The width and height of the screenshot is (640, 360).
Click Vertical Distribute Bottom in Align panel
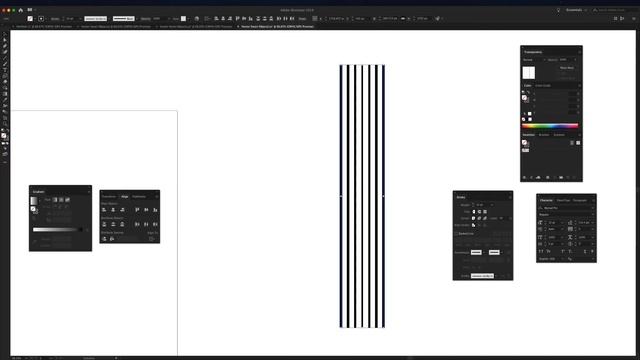point(122,224)
